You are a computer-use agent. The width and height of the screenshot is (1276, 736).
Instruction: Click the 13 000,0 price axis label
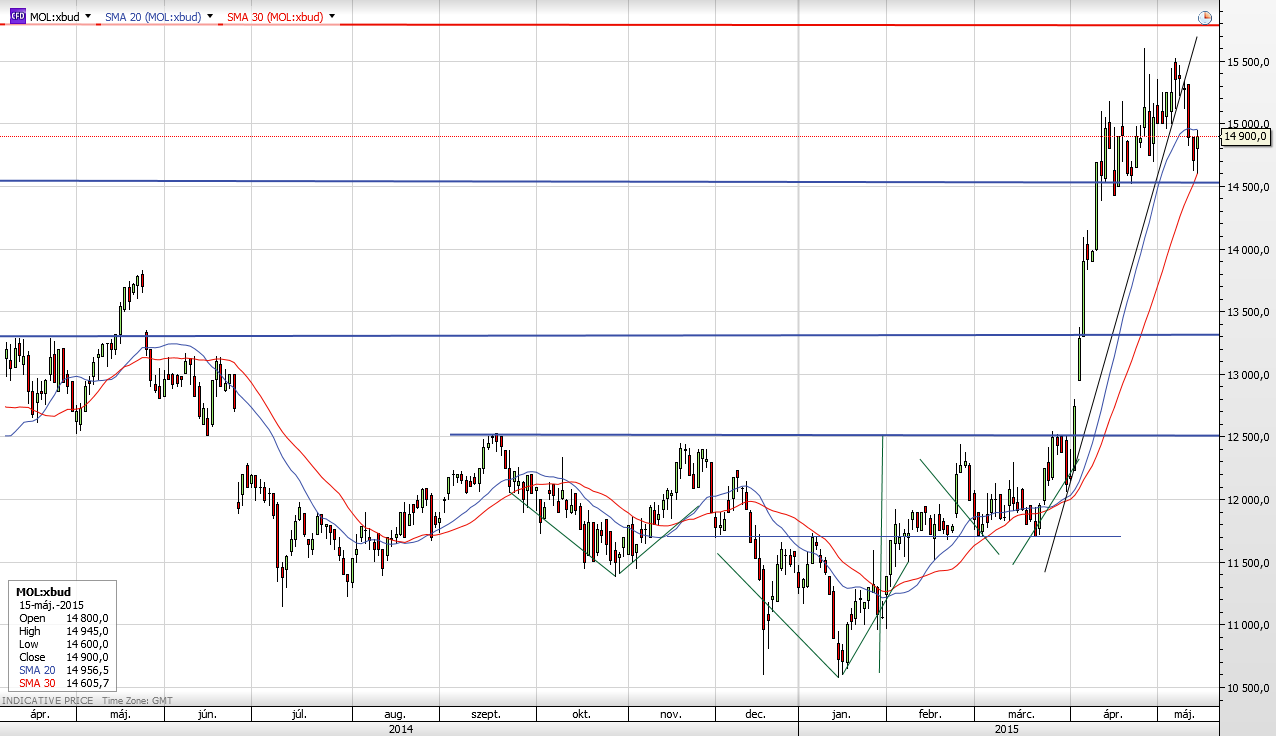1247,375
